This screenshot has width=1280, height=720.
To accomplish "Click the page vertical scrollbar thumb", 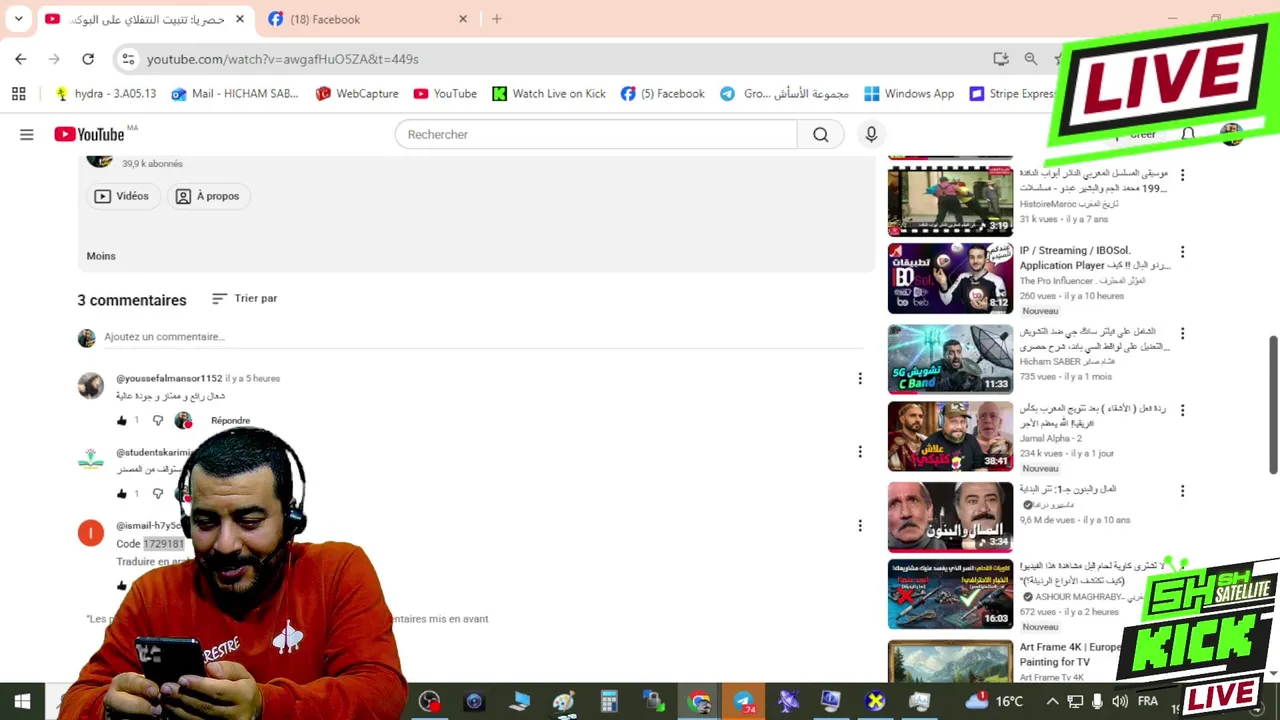I will [1274, 405].
